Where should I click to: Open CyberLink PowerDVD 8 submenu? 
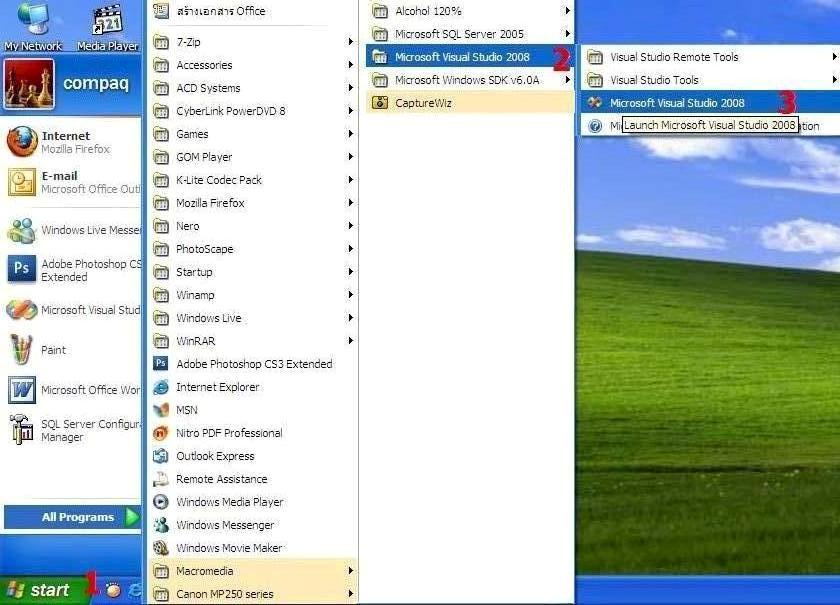pos(252,111)
